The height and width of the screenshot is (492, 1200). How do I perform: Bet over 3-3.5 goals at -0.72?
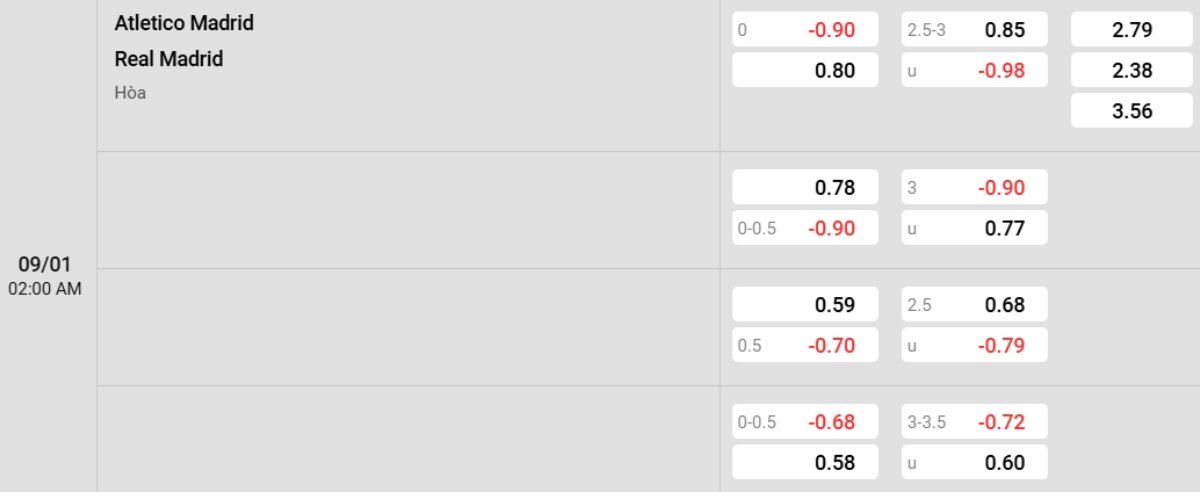(x=975, y=422)
